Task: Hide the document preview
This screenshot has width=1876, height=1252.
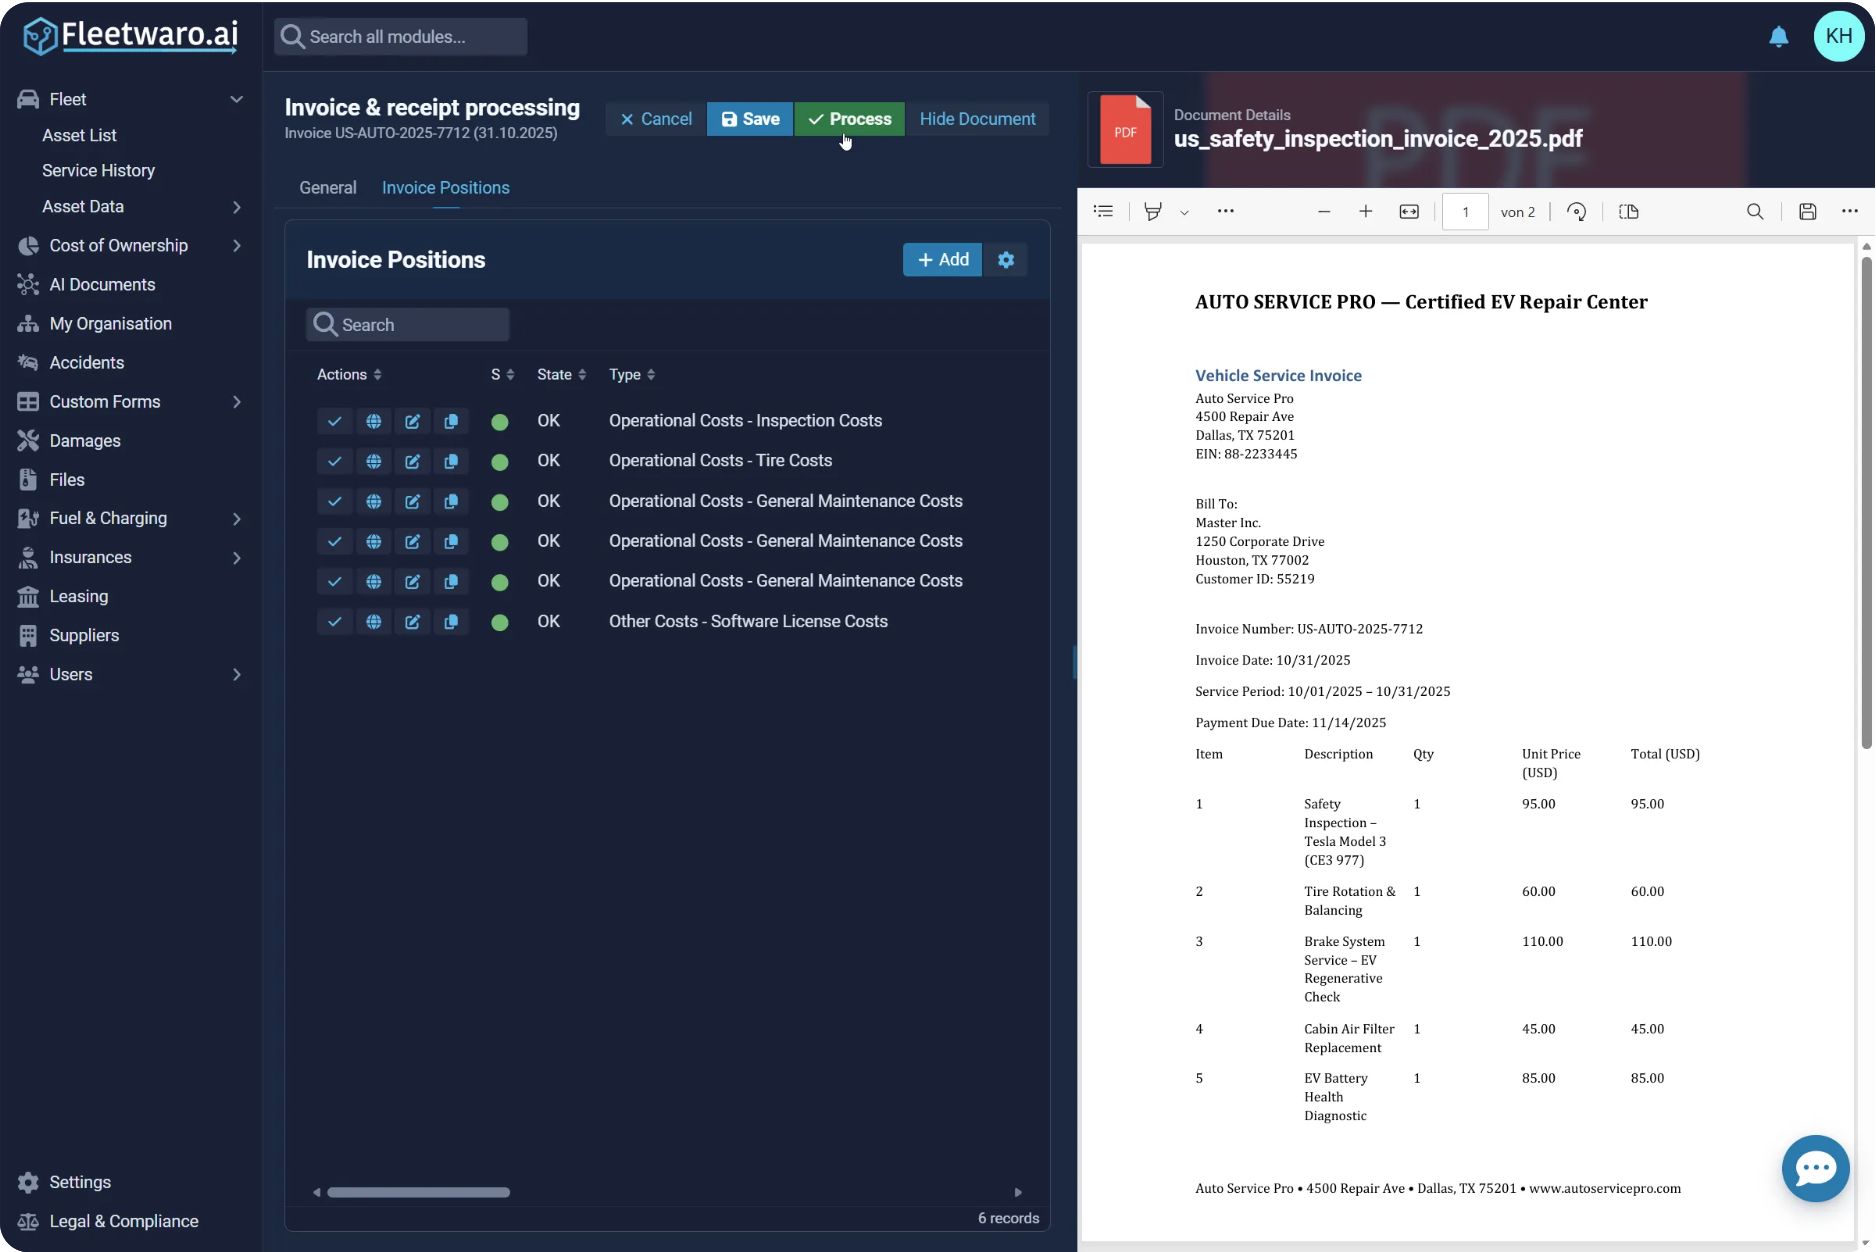Action: click(977, 119)
